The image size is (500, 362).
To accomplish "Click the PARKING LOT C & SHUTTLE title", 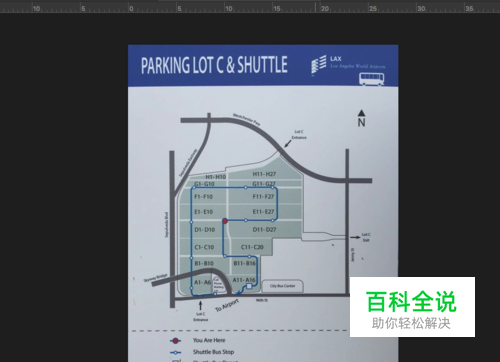I will (x=214, y=65).
